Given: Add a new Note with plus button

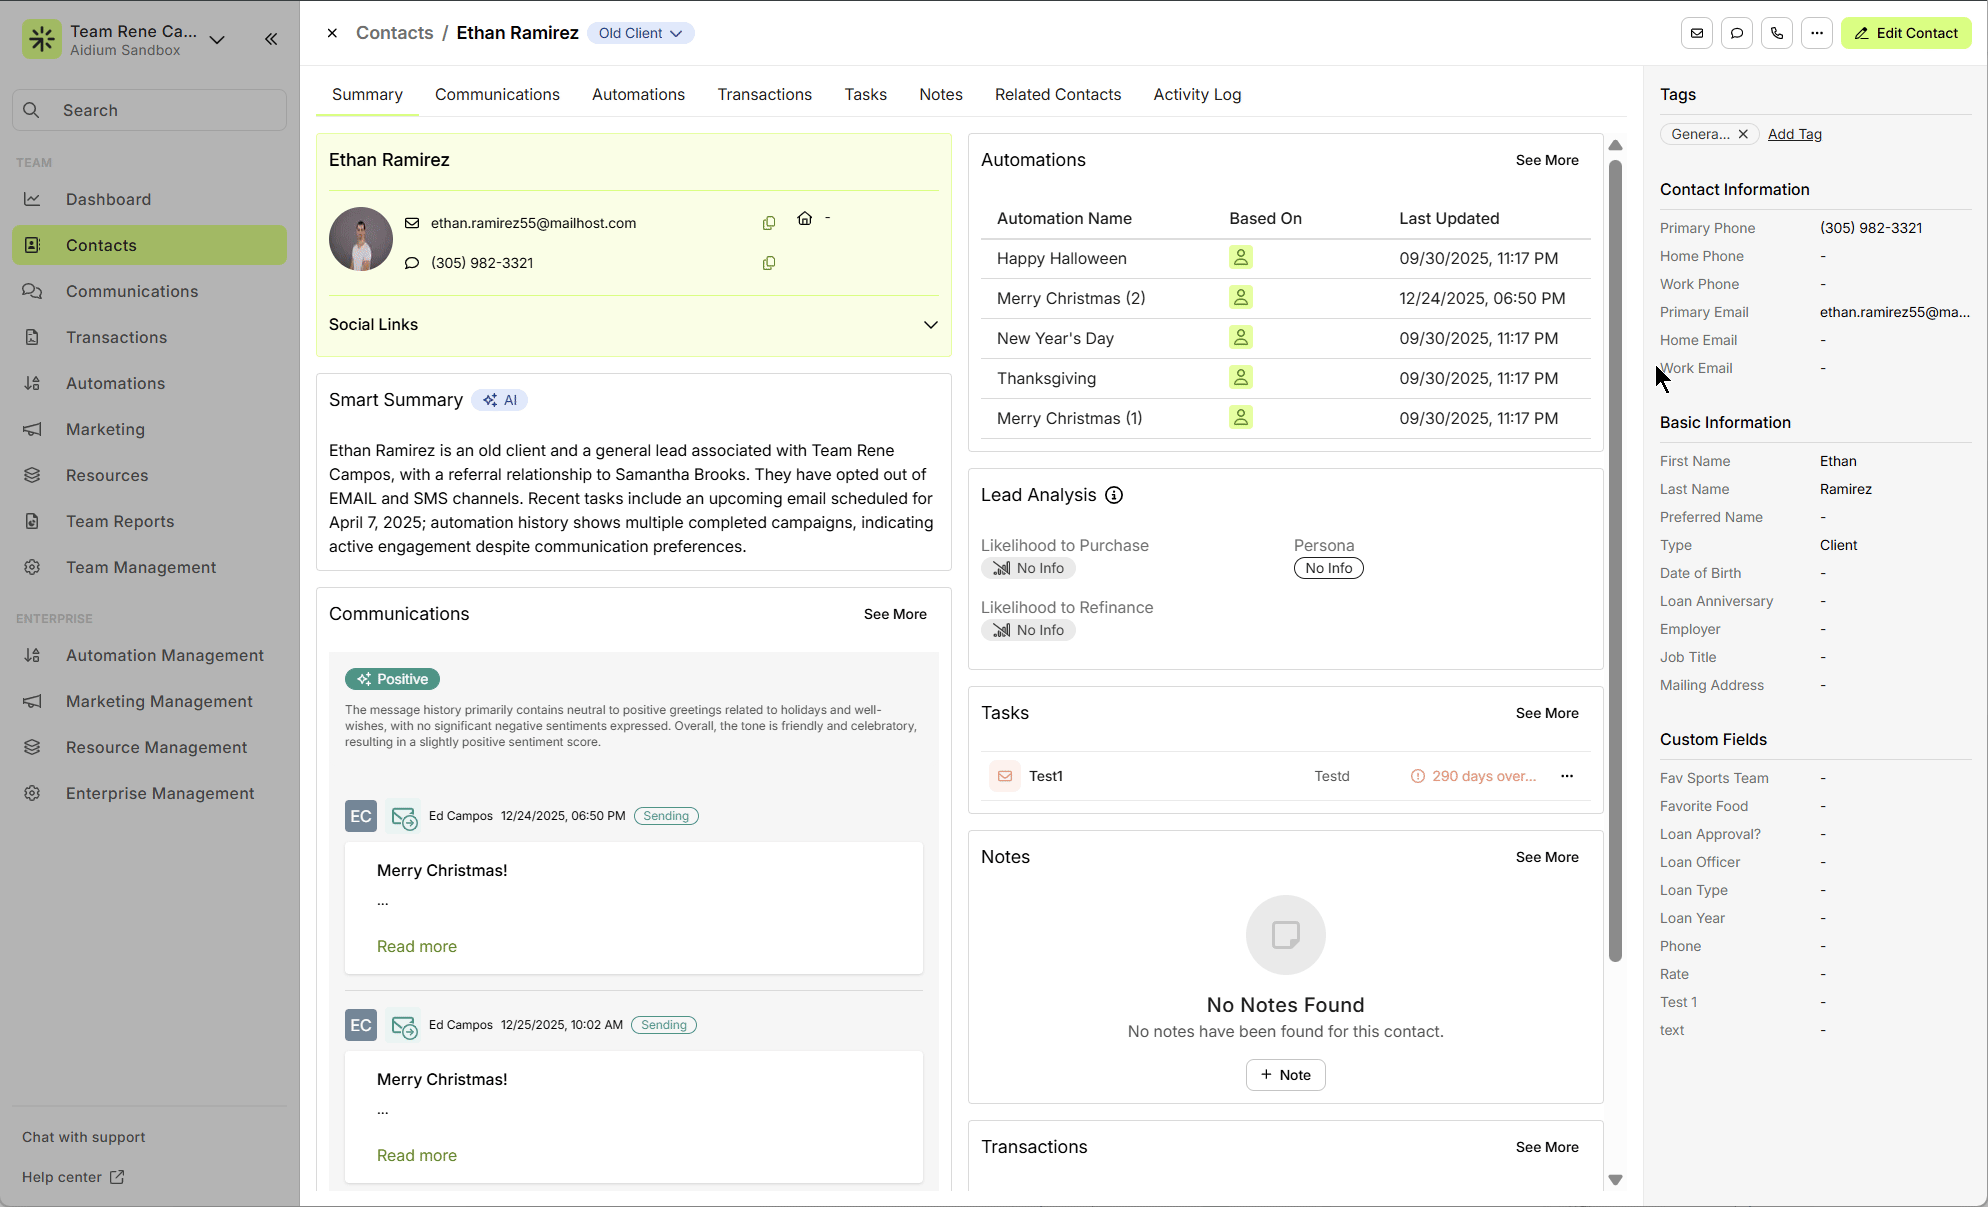Looking at the screenshot, I should point(1285,1075).
